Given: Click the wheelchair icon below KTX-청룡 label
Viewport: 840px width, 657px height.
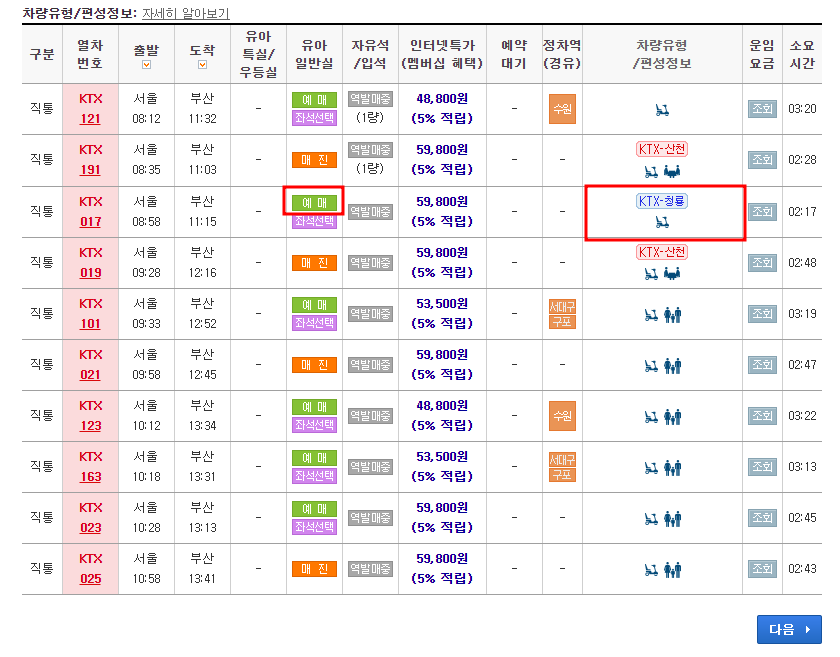Looking at the screenshot, I should point(663,220).
